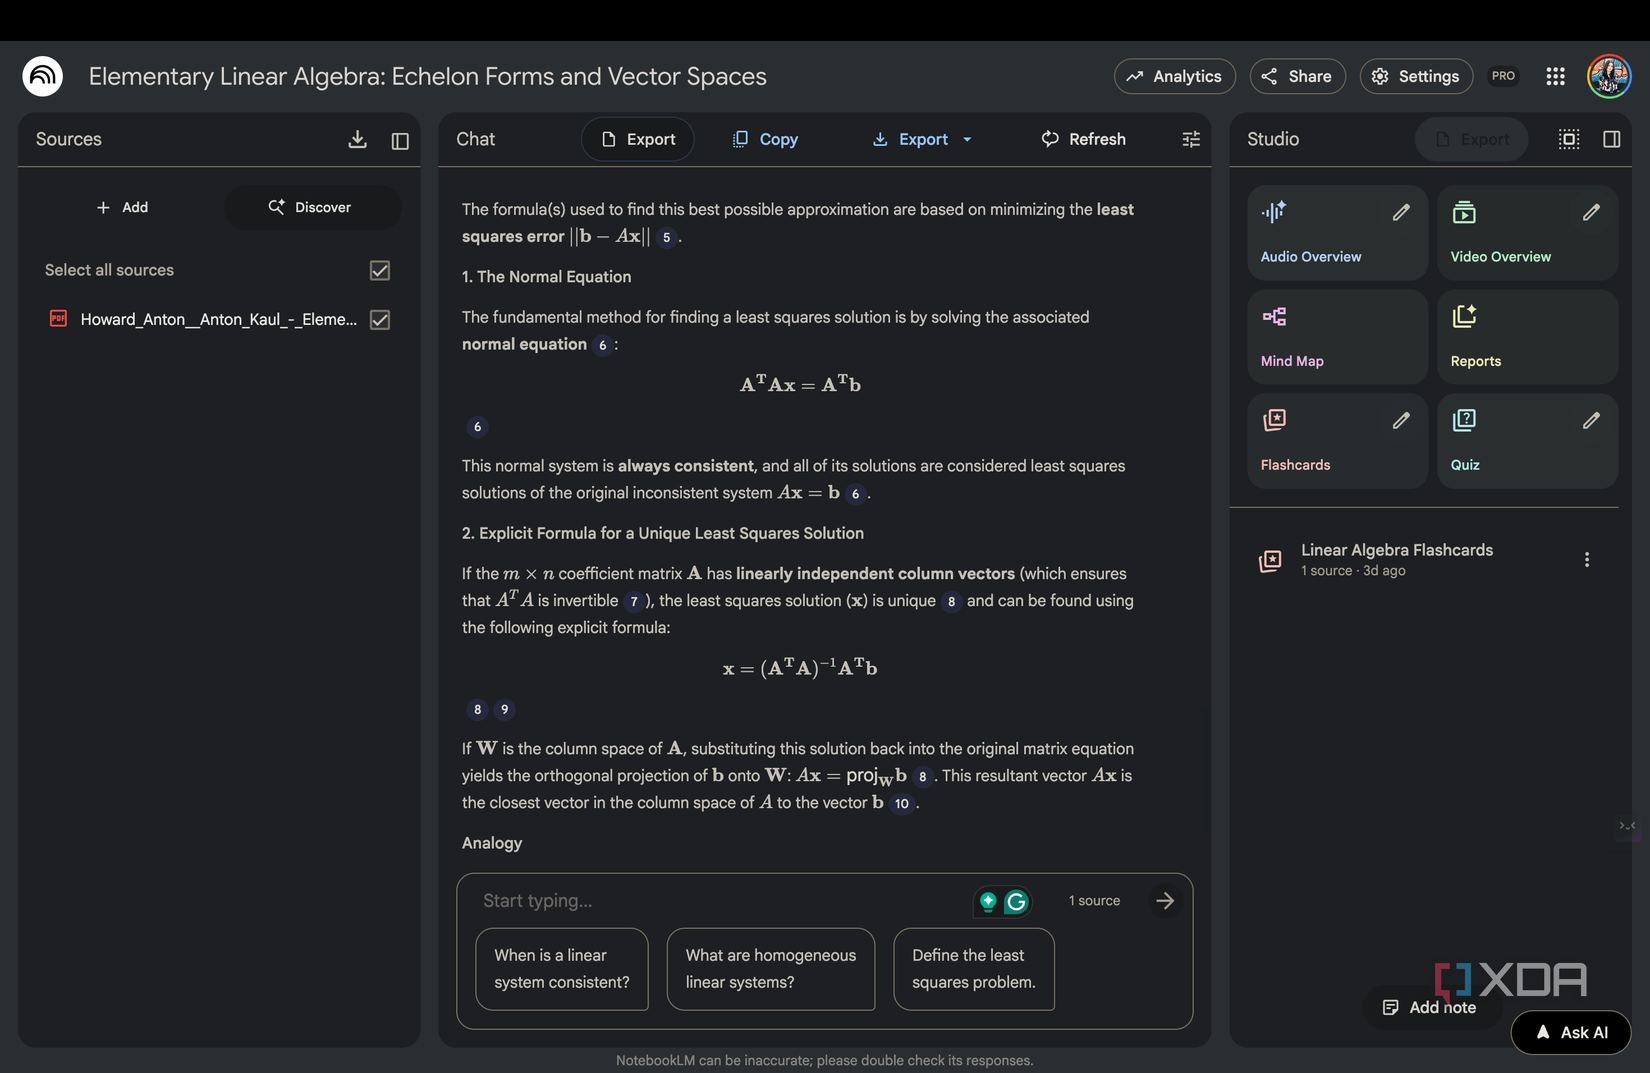Viewport: 1650px width, 1073px height.
Task: Open Reports in Studio
Action: [1526, 337]
